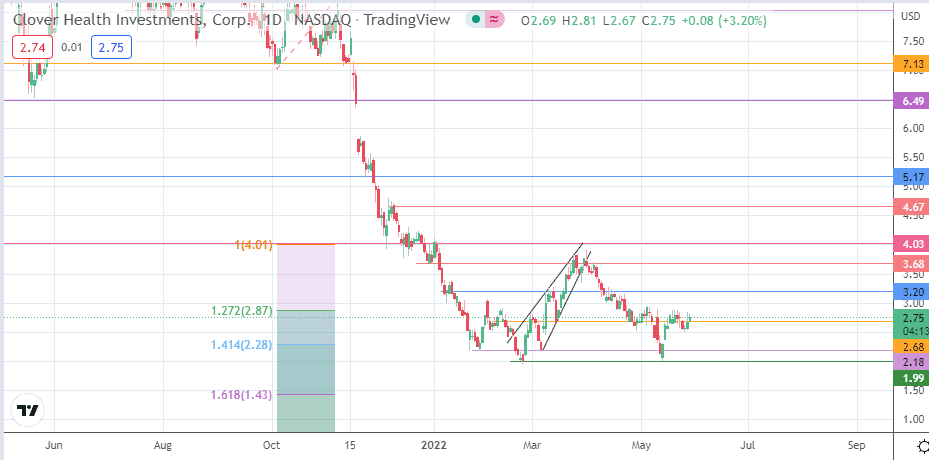The width and height of the screenshot is (929, 460).
Task: Click the Aug date on time axis
Action: click(165, 445)
